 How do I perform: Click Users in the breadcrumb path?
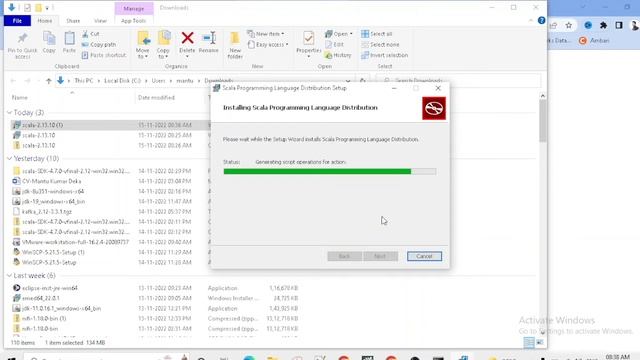158,81
